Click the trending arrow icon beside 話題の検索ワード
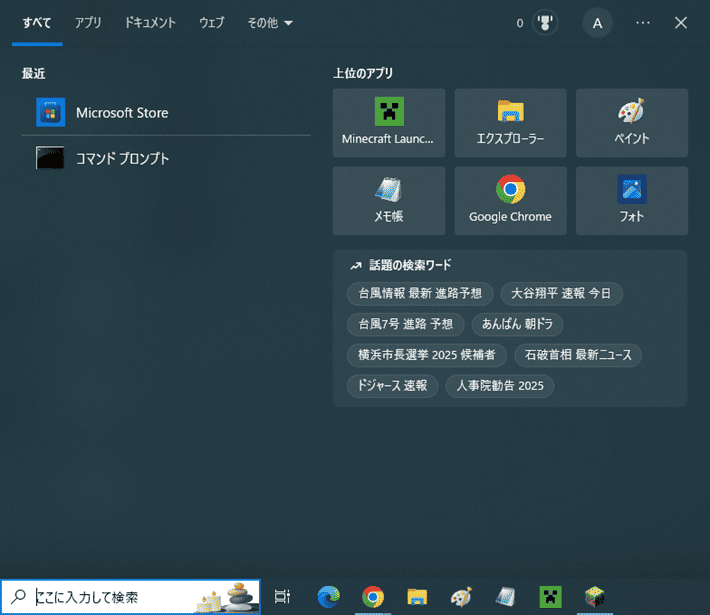 tap(356, 266)
